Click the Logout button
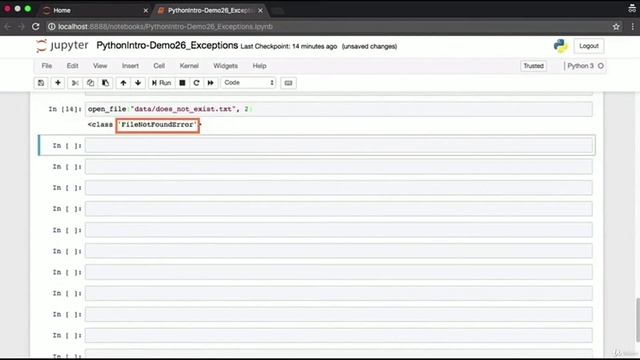 [x=589, y=46]
